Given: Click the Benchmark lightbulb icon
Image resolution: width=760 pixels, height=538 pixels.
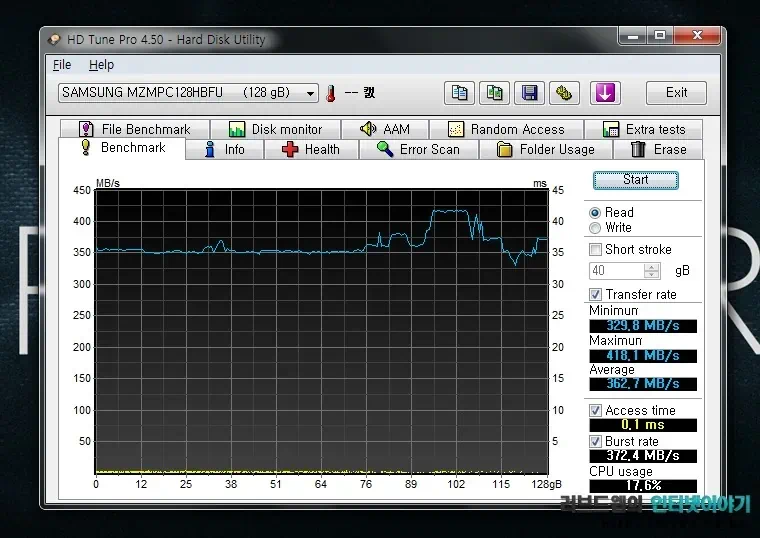Looking at the screenshot, I should tap(86, 147).
